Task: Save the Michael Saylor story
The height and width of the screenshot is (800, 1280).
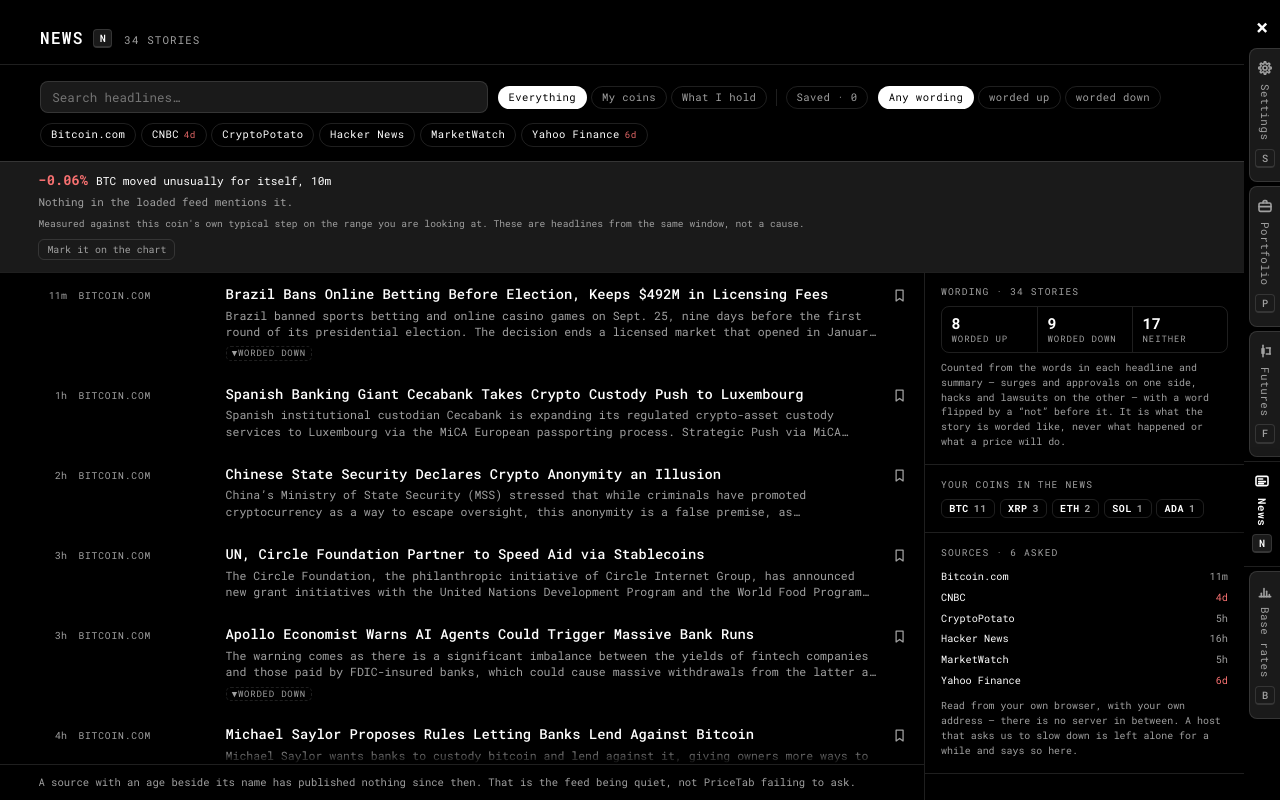Action: [x=899, y=735]
